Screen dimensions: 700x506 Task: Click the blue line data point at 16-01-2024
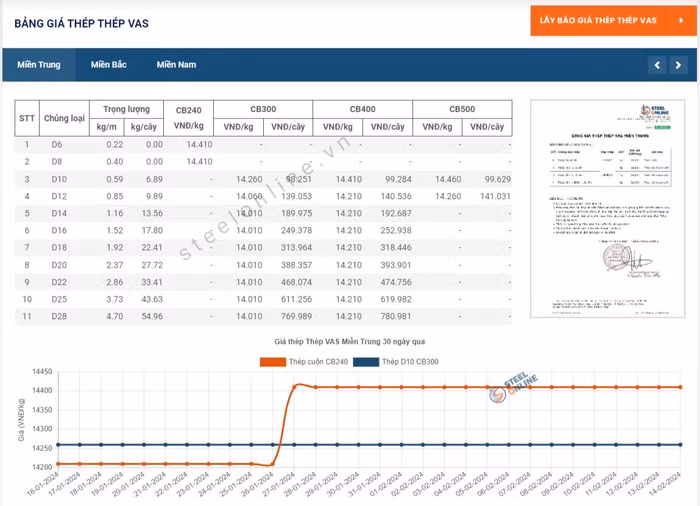coord(59,445)
